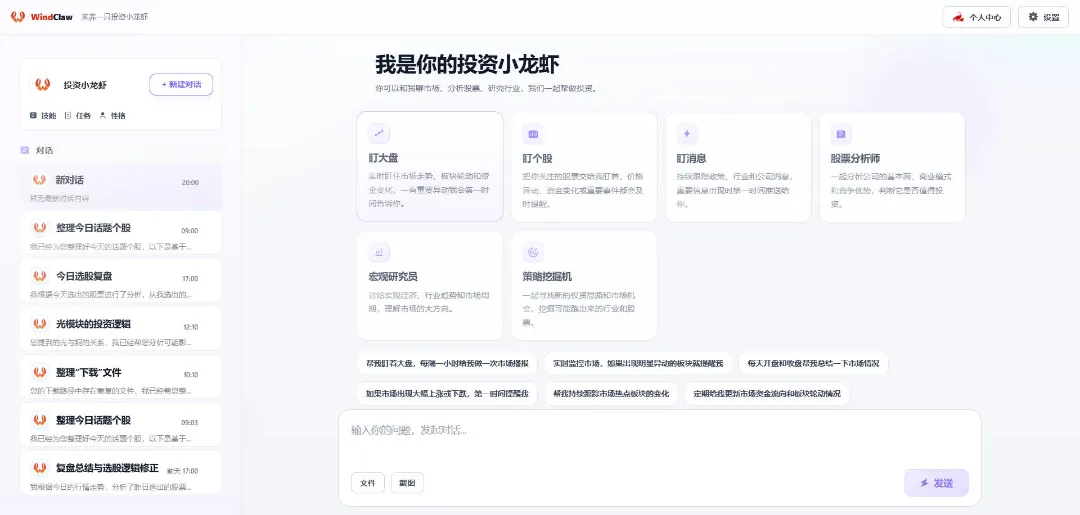Start a new chat with 新建对话

tap(181, 84)
